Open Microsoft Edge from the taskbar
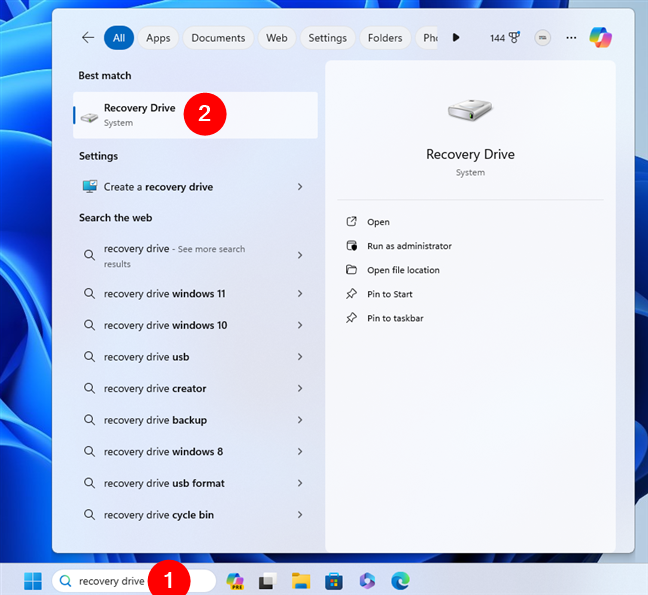Viewport: 648px width, 595px height. pos(400,581)
